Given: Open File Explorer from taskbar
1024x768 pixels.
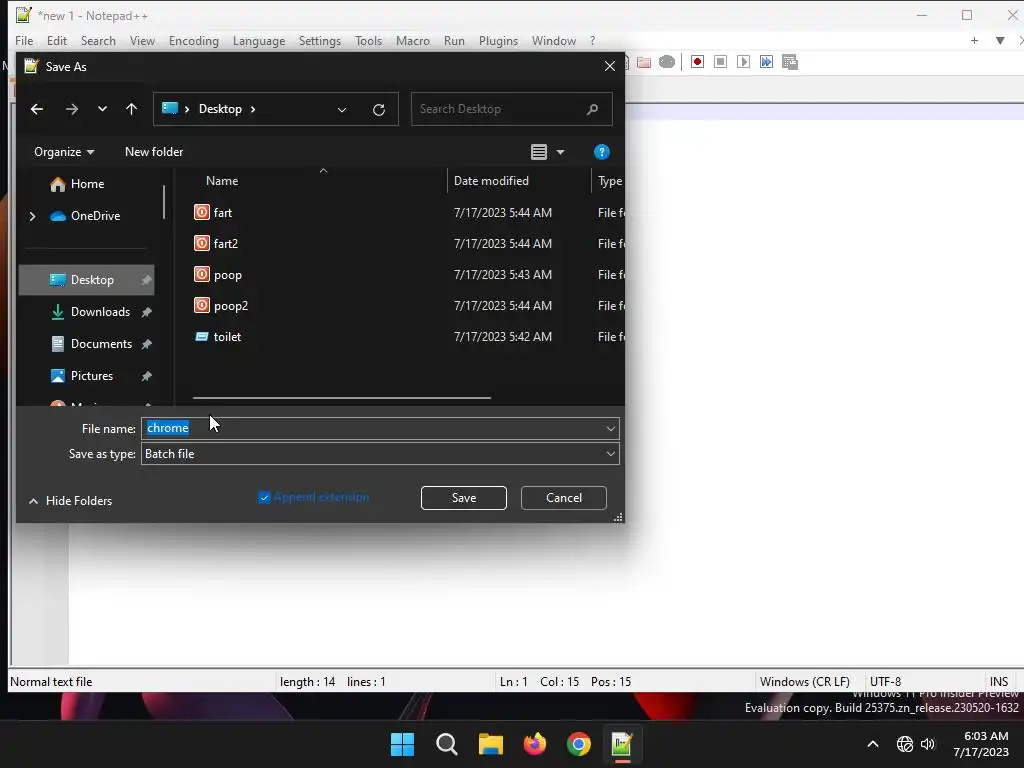Looking at the screenshot, I should tap(490, 744).
